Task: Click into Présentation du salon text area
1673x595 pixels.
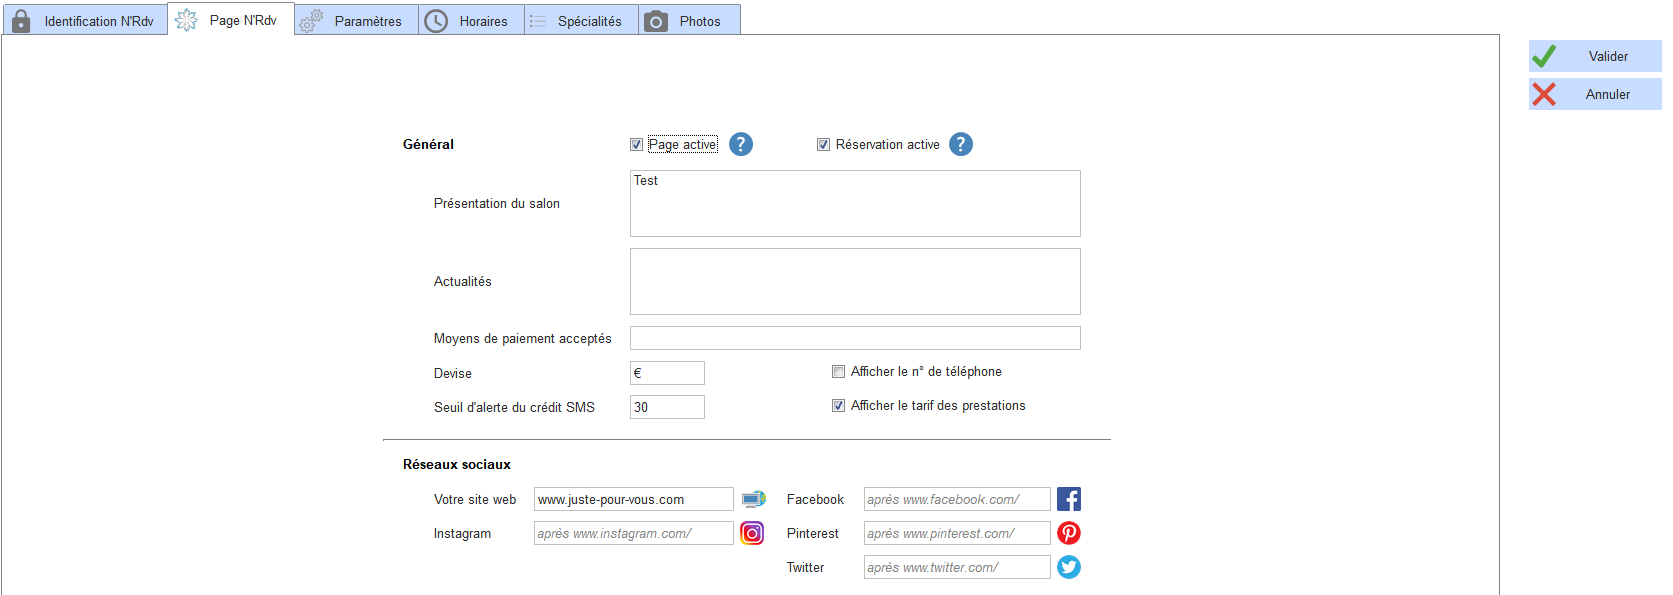Action: [x=855, y=203]
